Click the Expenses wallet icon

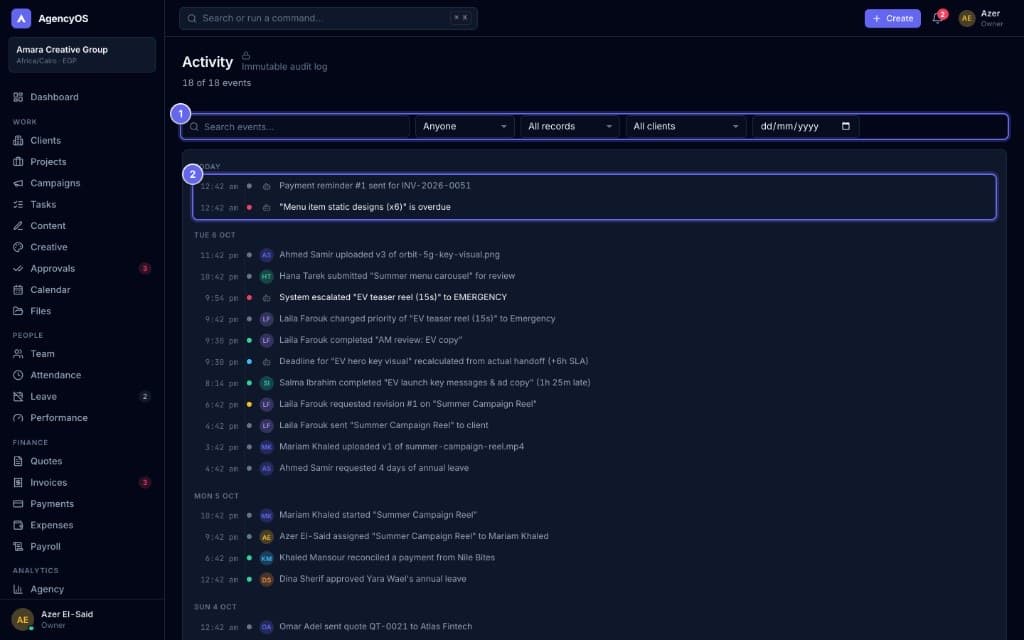click(18, 525)
